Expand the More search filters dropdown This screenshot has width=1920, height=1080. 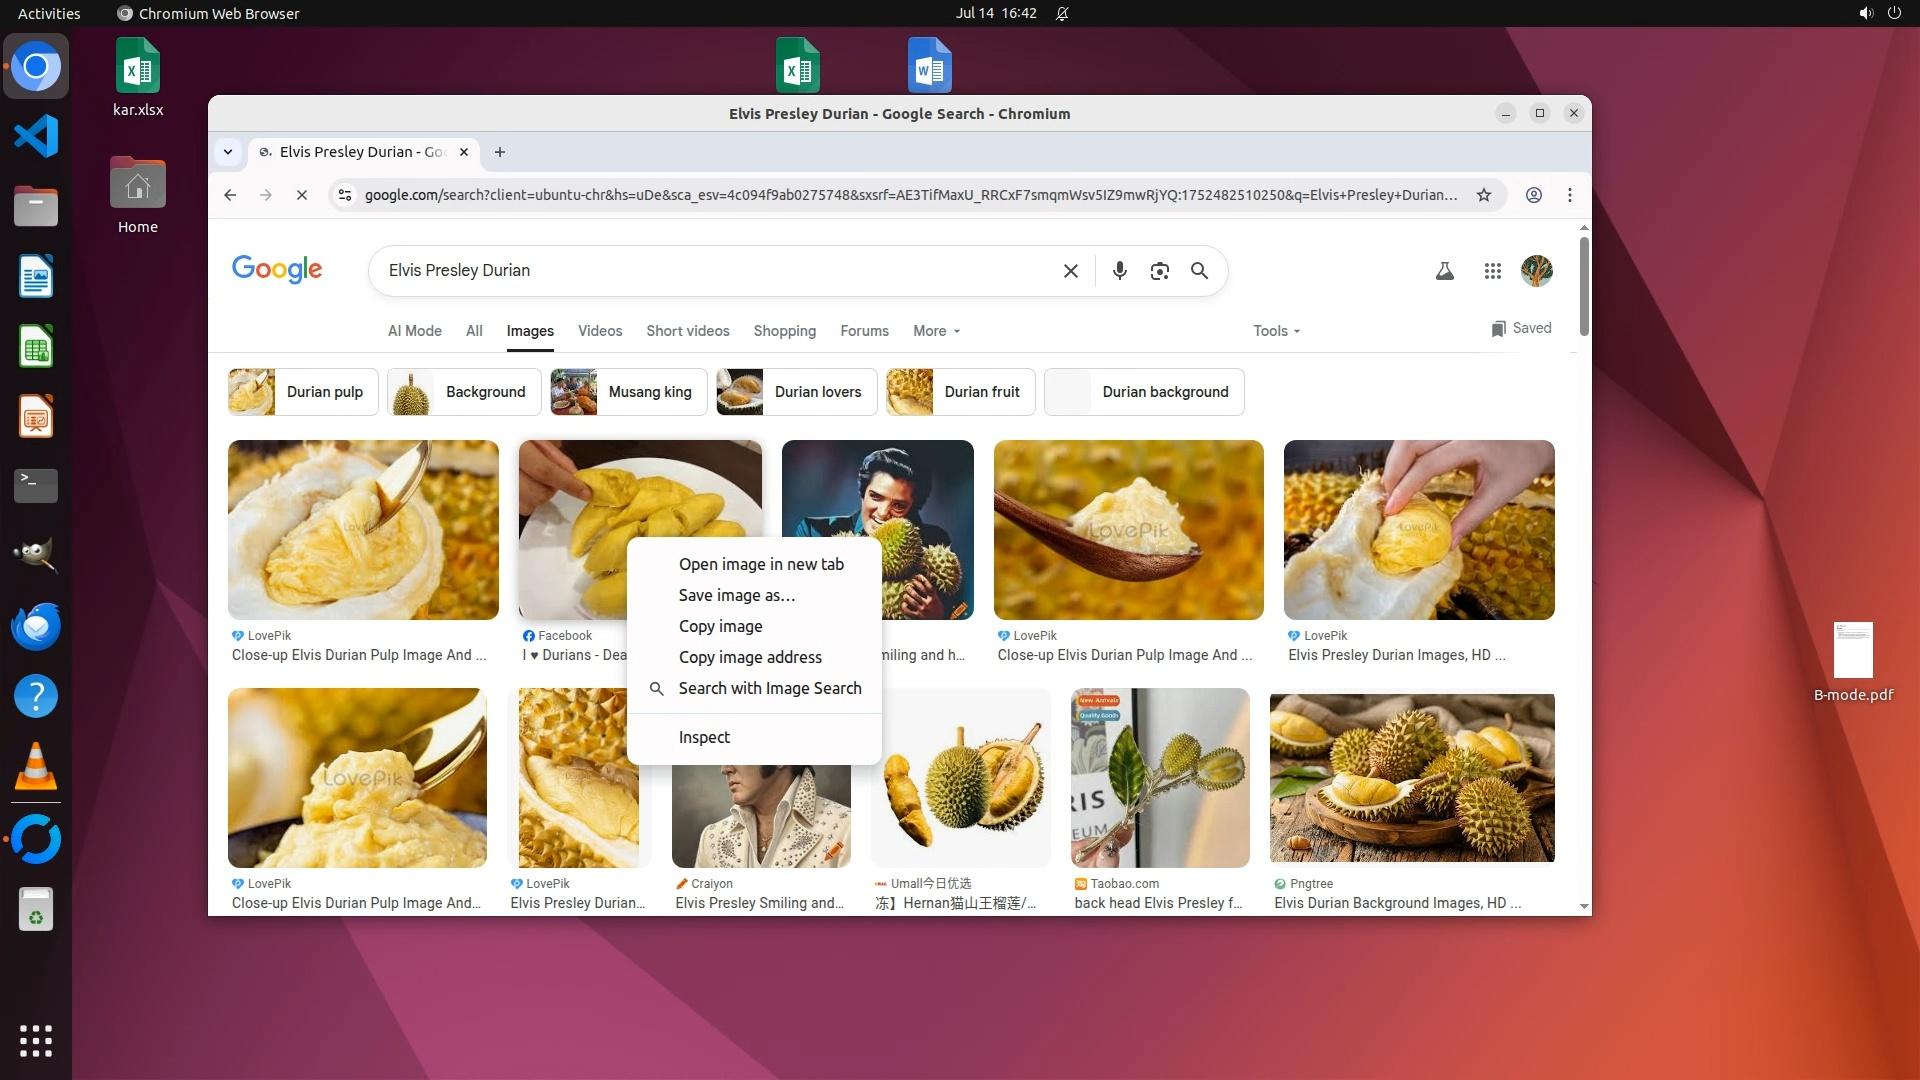936,331
